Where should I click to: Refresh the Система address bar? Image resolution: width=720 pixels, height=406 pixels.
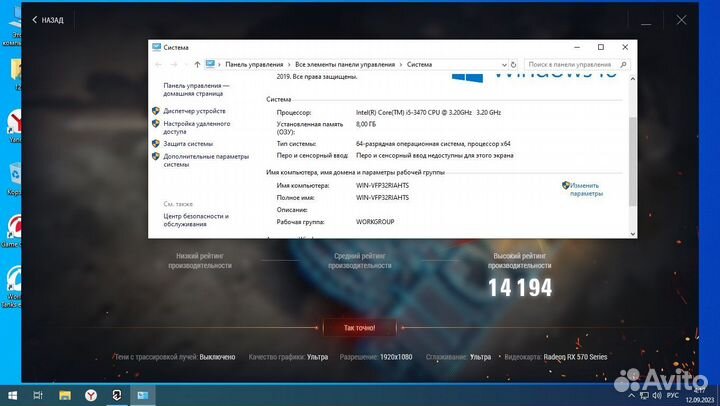coord(513,64)
